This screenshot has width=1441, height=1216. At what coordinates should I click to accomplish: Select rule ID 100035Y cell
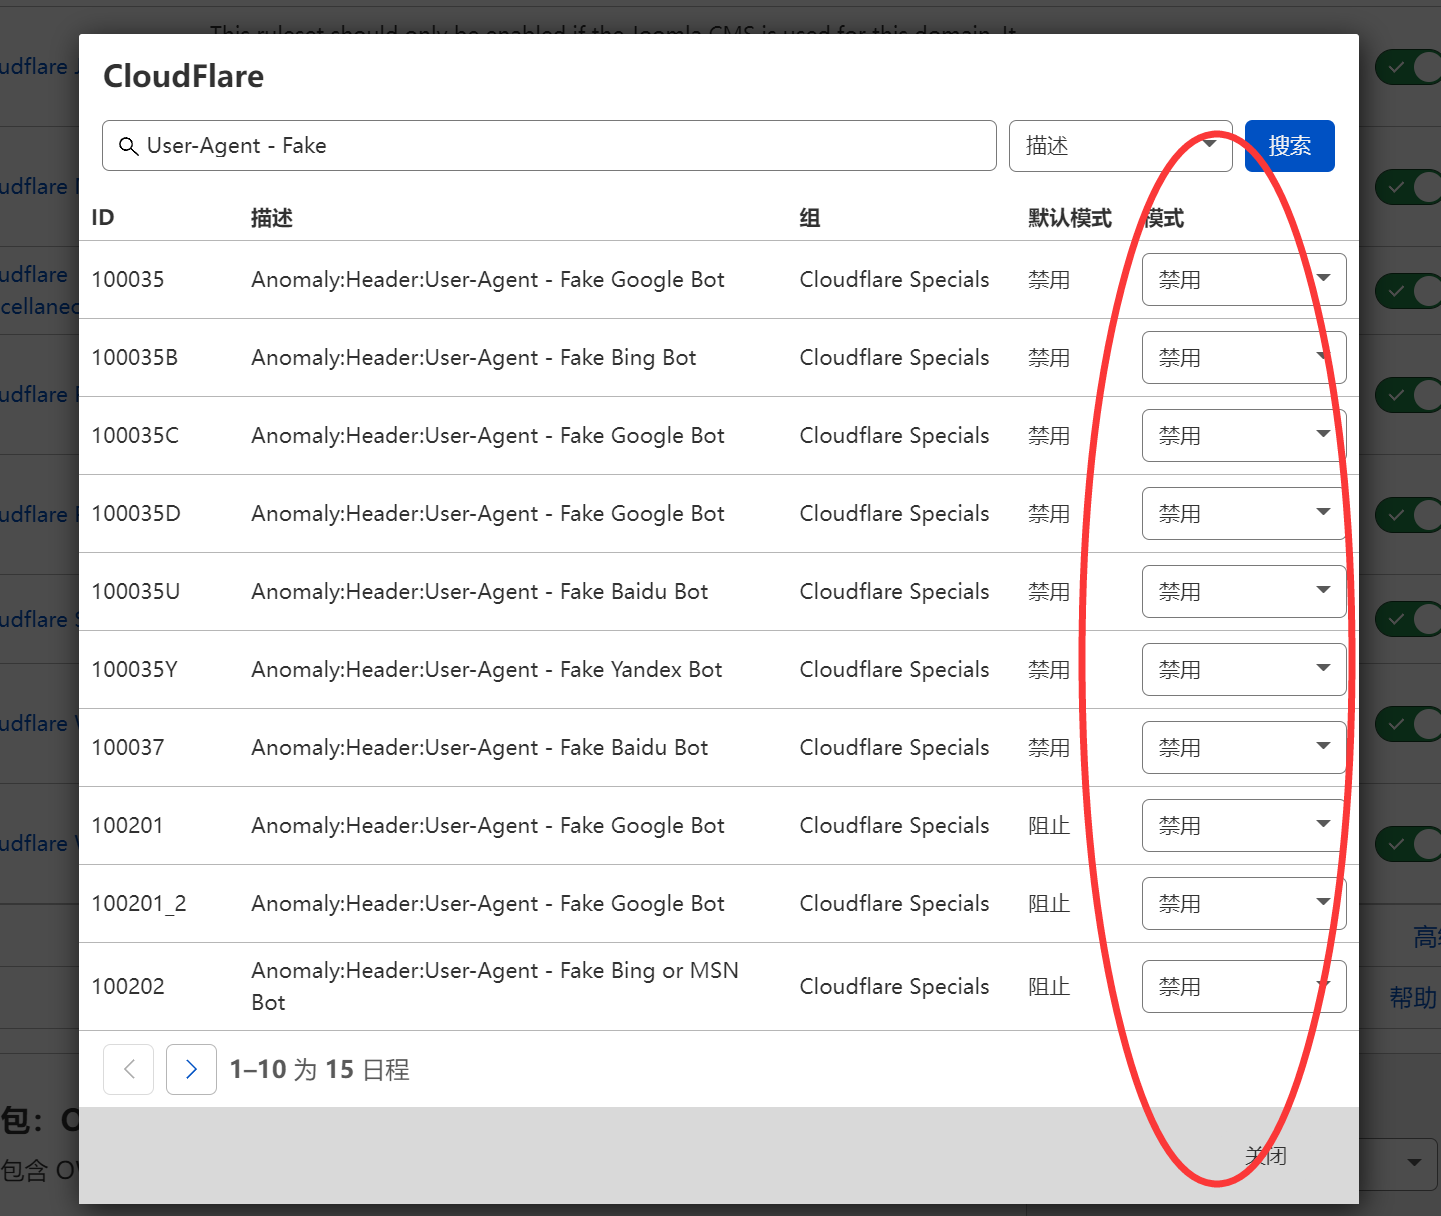pos(135,669)
